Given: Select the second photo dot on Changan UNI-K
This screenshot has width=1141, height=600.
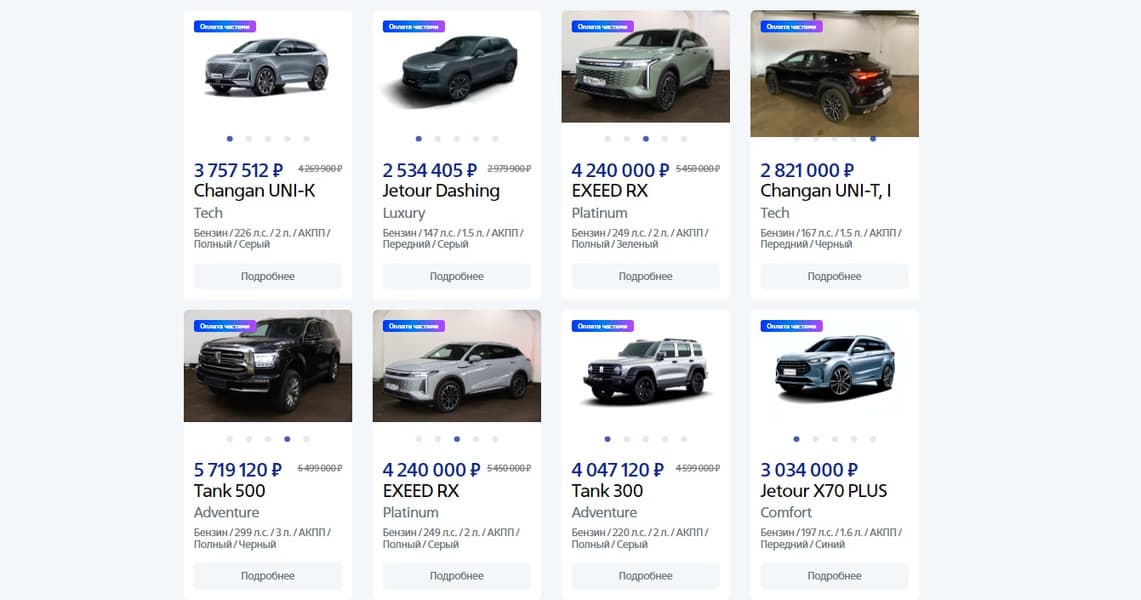Looking at the screenshot, I should pos(249,139).
